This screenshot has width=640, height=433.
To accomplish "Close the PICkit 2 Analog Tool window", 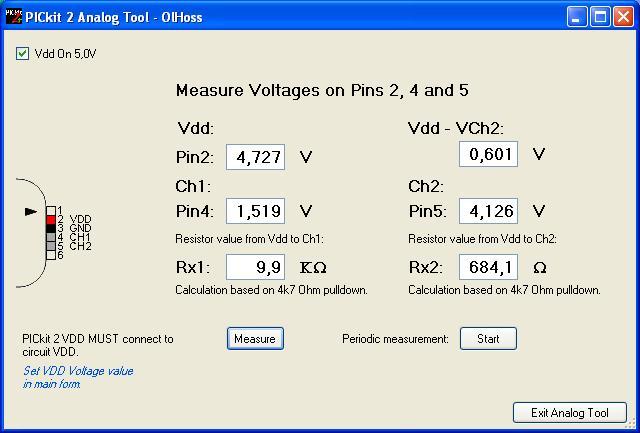I will tap(624, 17).
